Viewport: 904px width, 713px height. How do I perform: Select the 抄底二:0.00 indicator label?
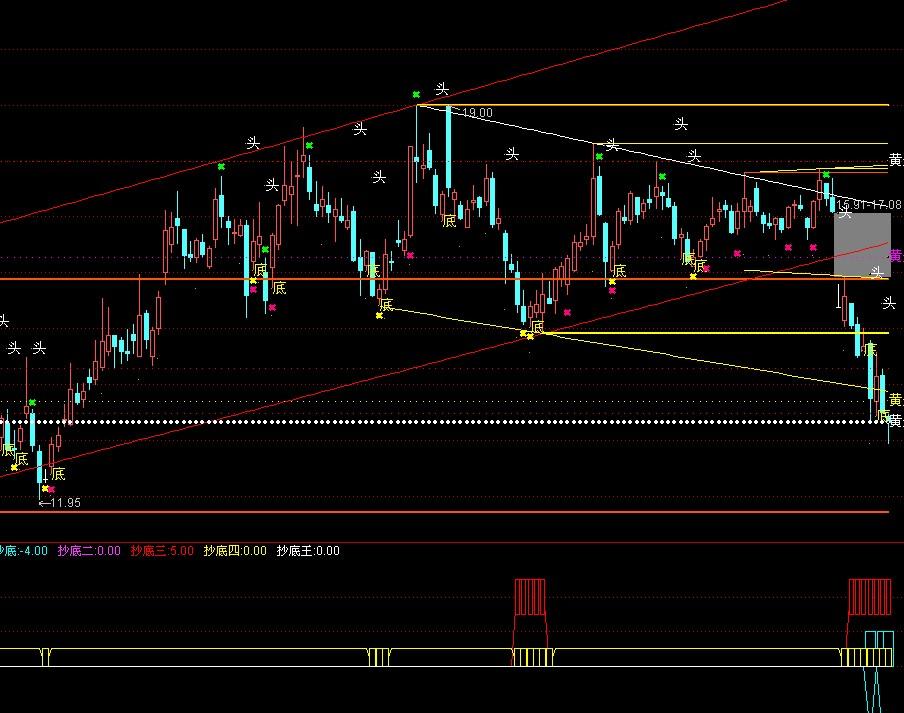click(89, 550)
